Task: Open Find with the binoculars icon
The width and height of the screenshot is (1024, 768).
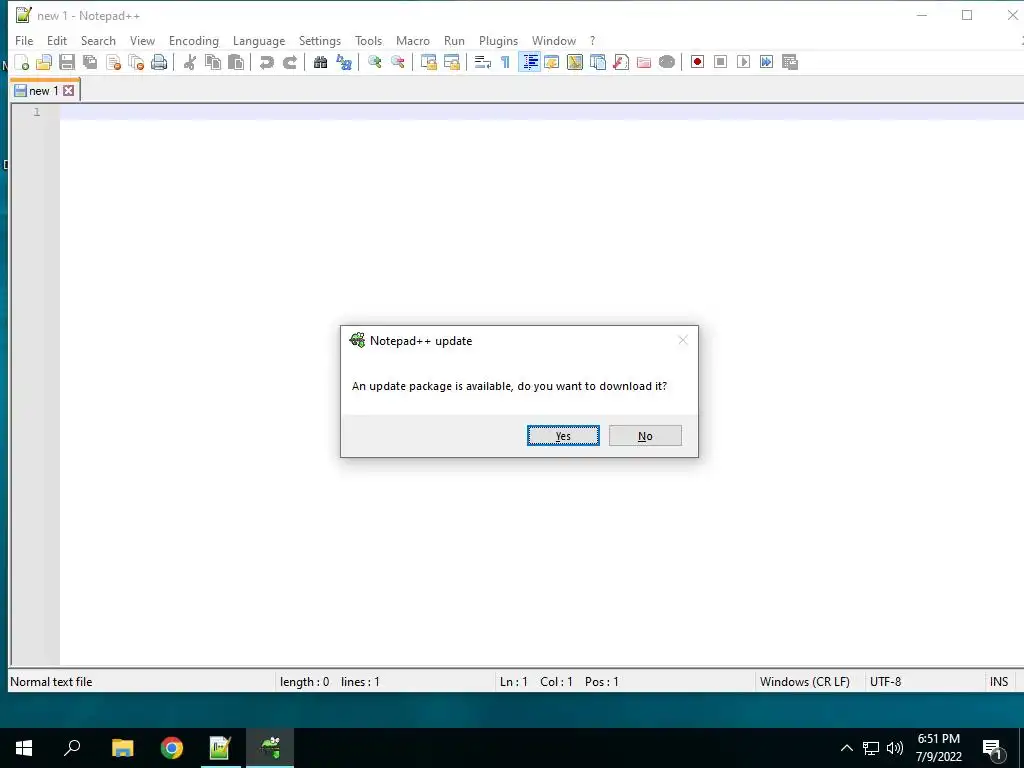Action: 320,62
